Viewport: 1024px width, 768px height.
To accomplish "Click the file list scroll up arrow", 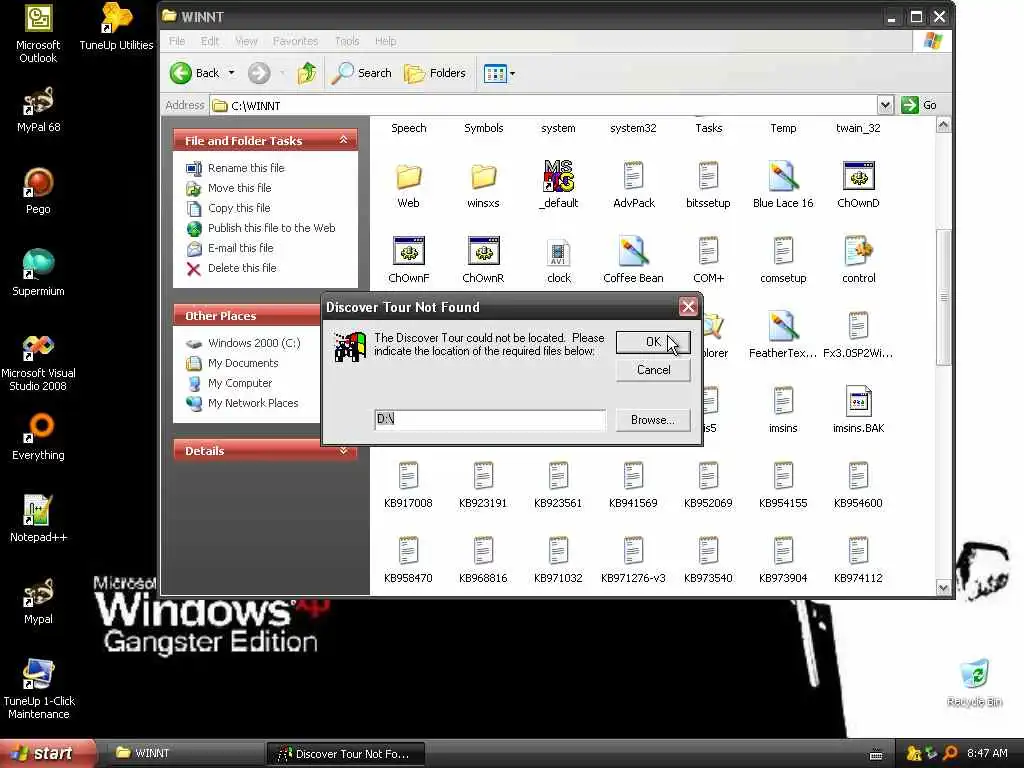I will pos(943,125).
